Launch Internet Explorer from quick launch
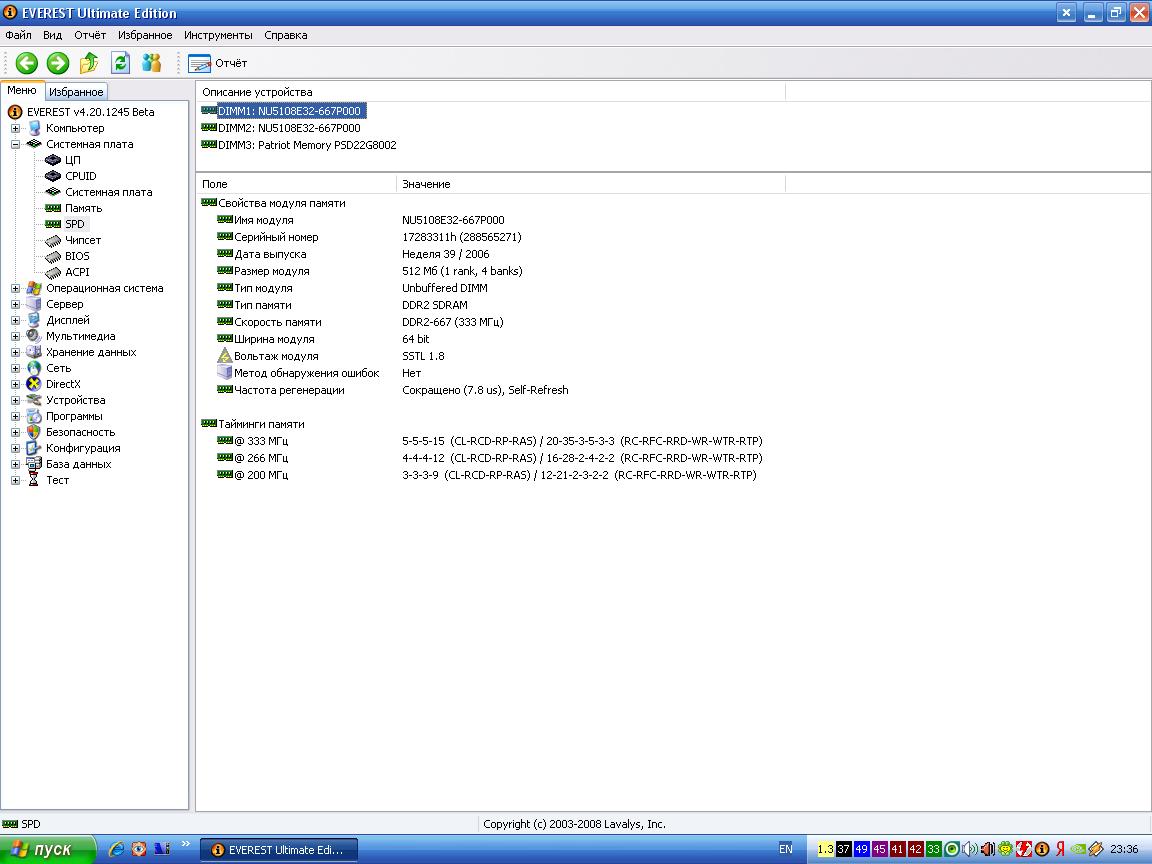 tap(116, 849)
